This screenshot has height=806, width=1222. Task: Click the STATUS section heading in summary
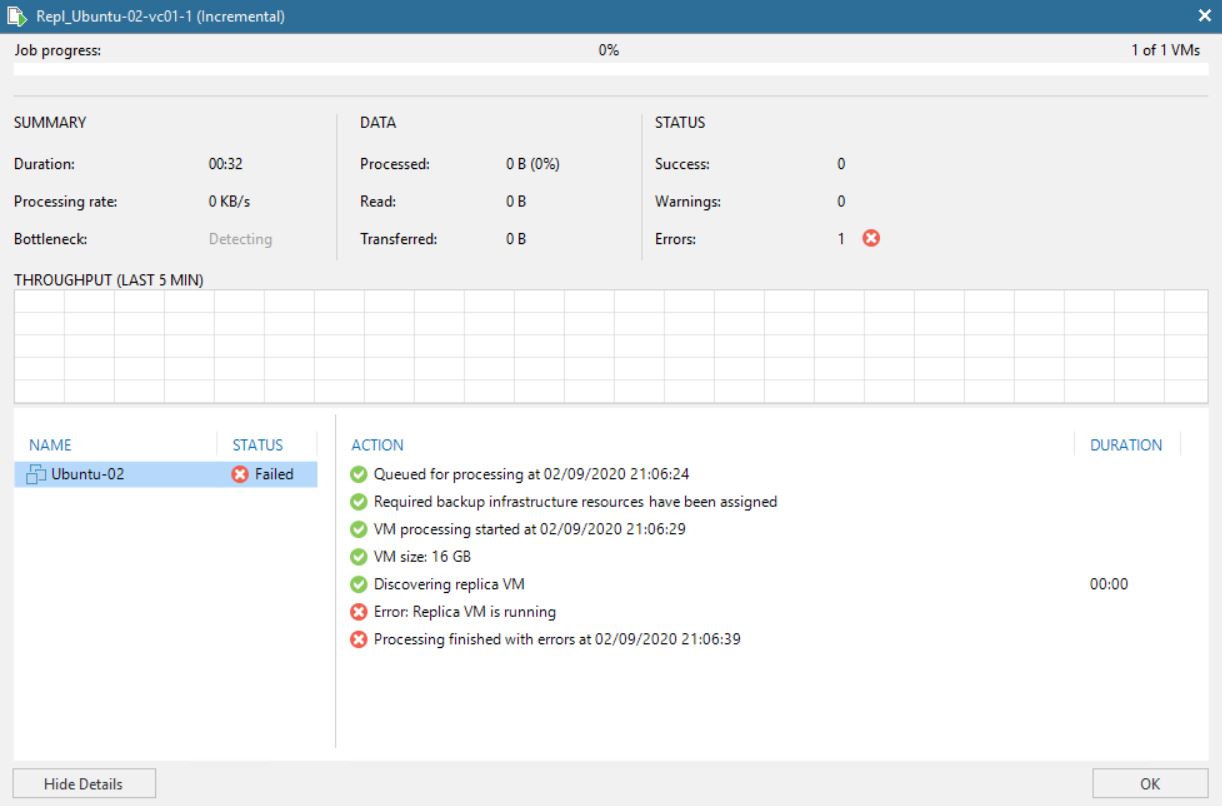pyautogui.click(x=680, y=123)
